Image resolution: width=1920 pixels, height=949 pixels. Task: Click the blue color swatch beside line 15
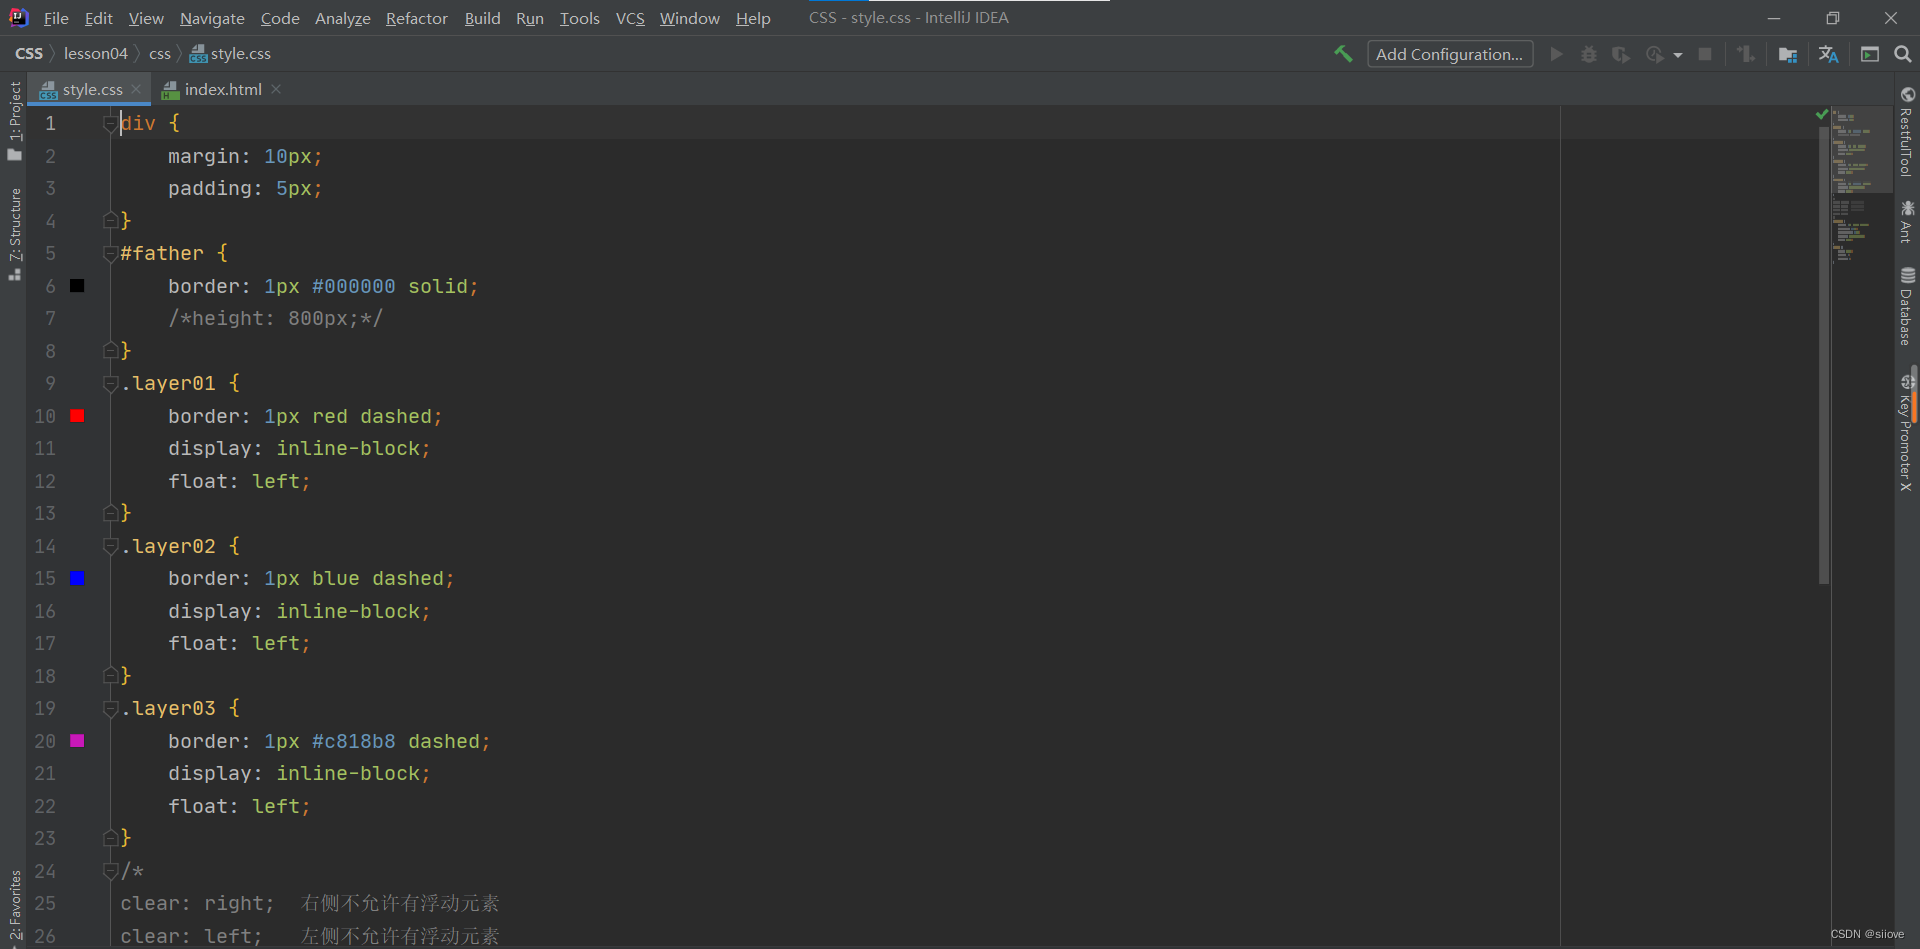click(77, 578)
